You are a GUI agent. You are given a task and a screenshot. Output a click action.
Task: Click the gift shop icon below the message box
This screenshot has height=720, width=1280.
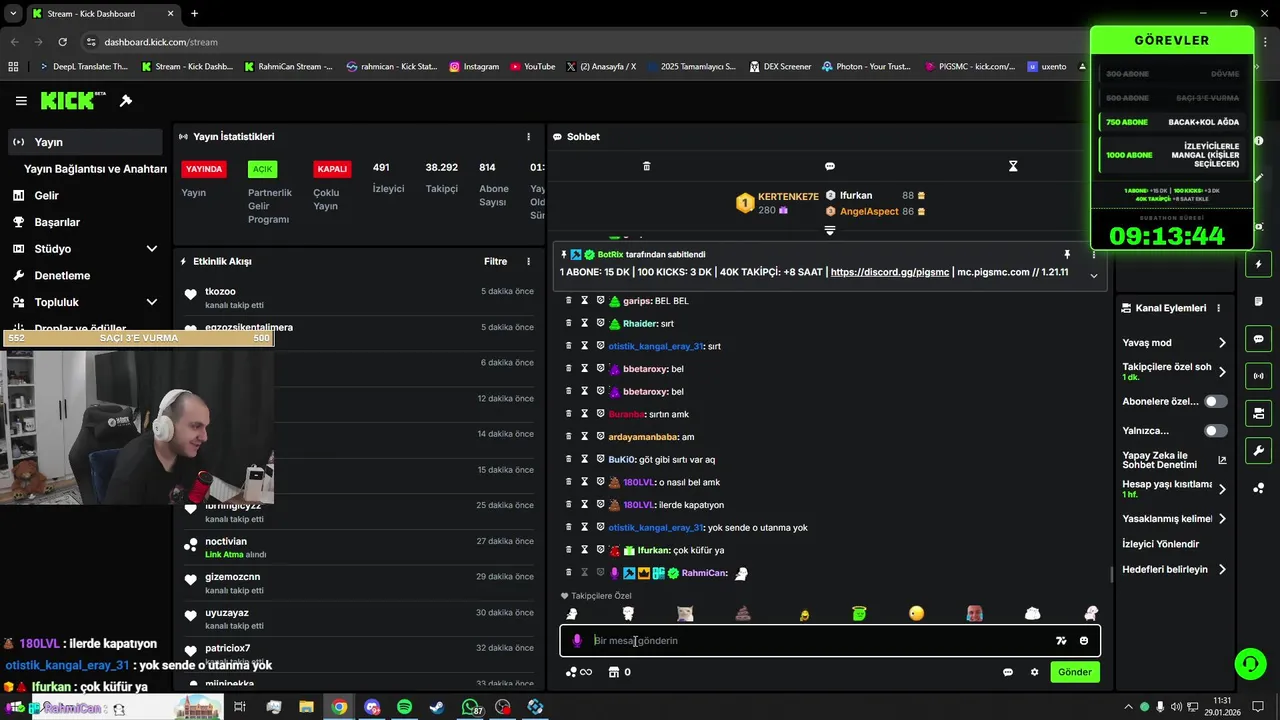click(614, 672)
